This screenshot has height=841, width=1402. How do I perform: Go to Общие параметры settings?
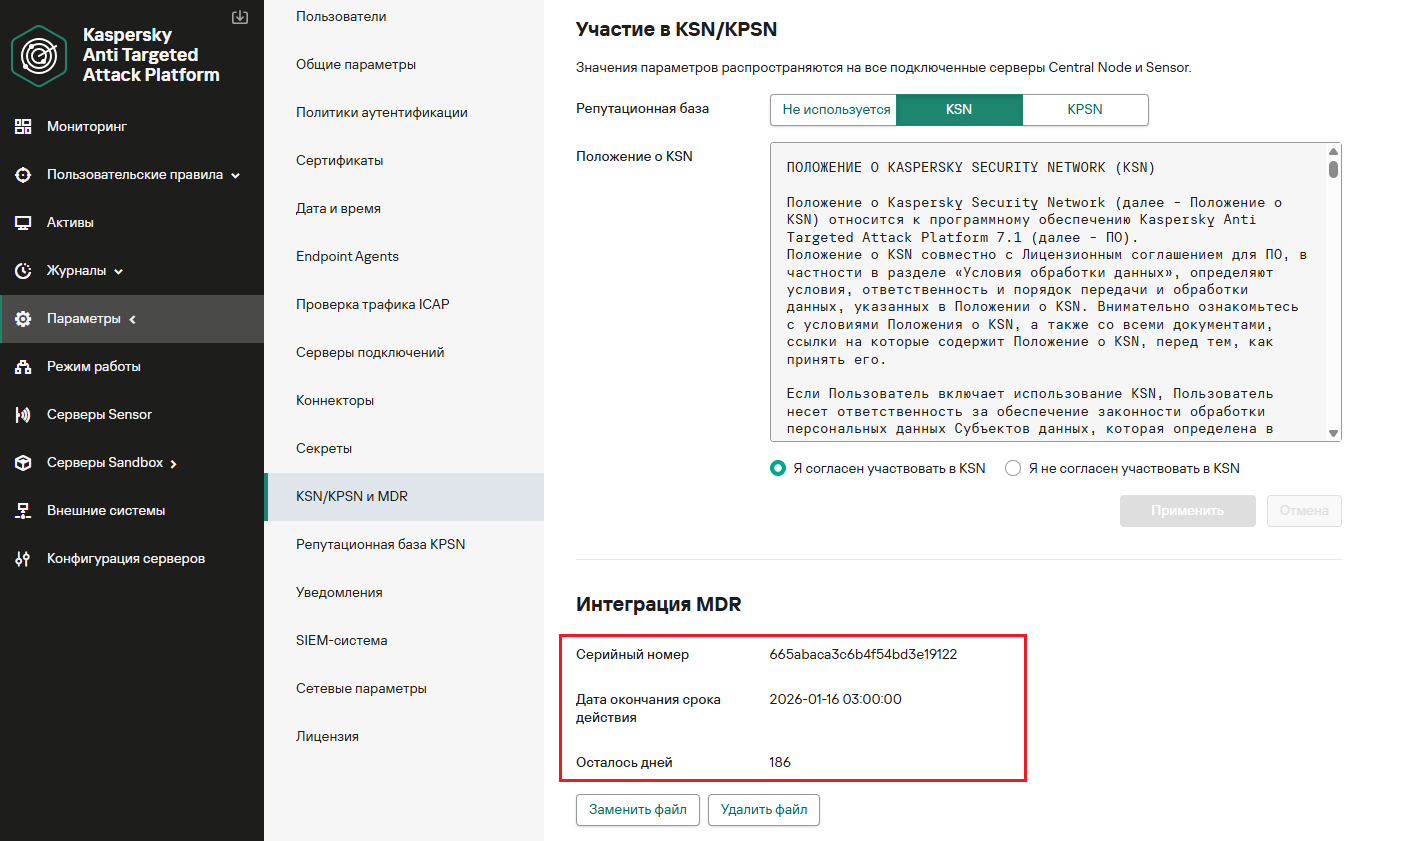404,65
